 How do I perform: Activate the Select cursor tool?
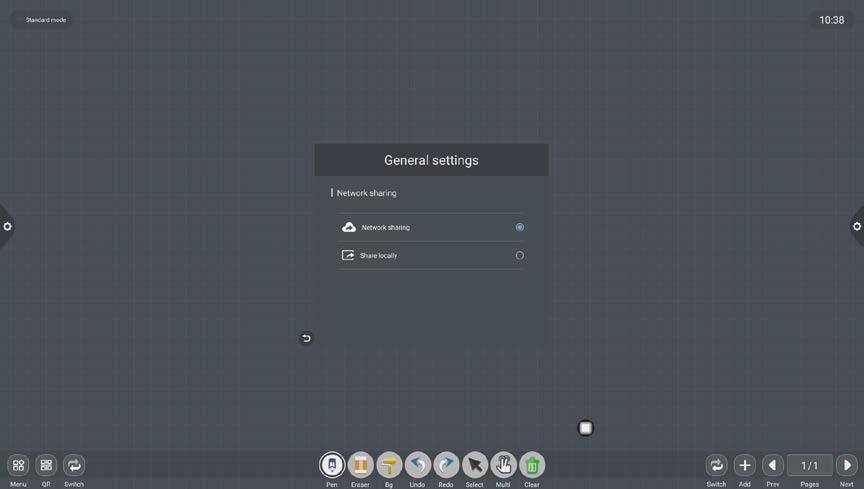pyautogui.click(x=475, y=465)
